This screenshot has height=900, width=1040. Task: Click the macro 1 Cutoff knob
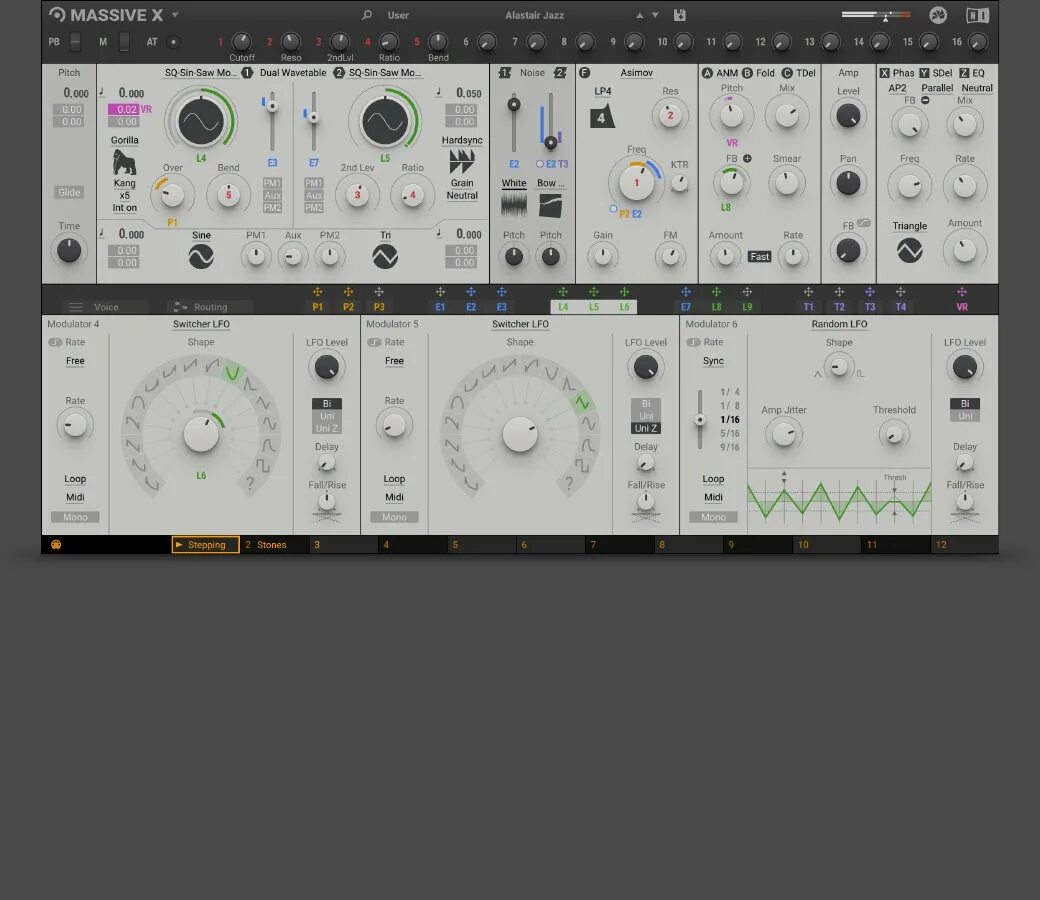242,42
